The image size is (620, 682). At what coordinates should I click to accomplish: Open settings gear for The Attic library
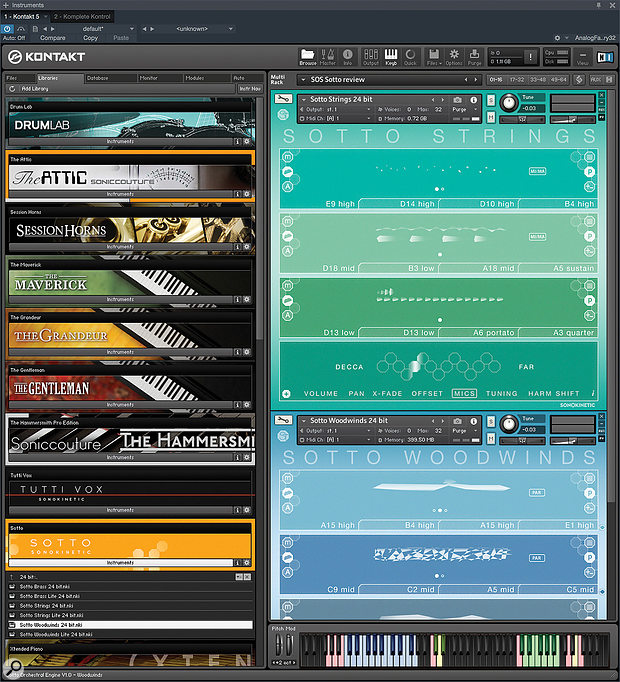[247, 194]
